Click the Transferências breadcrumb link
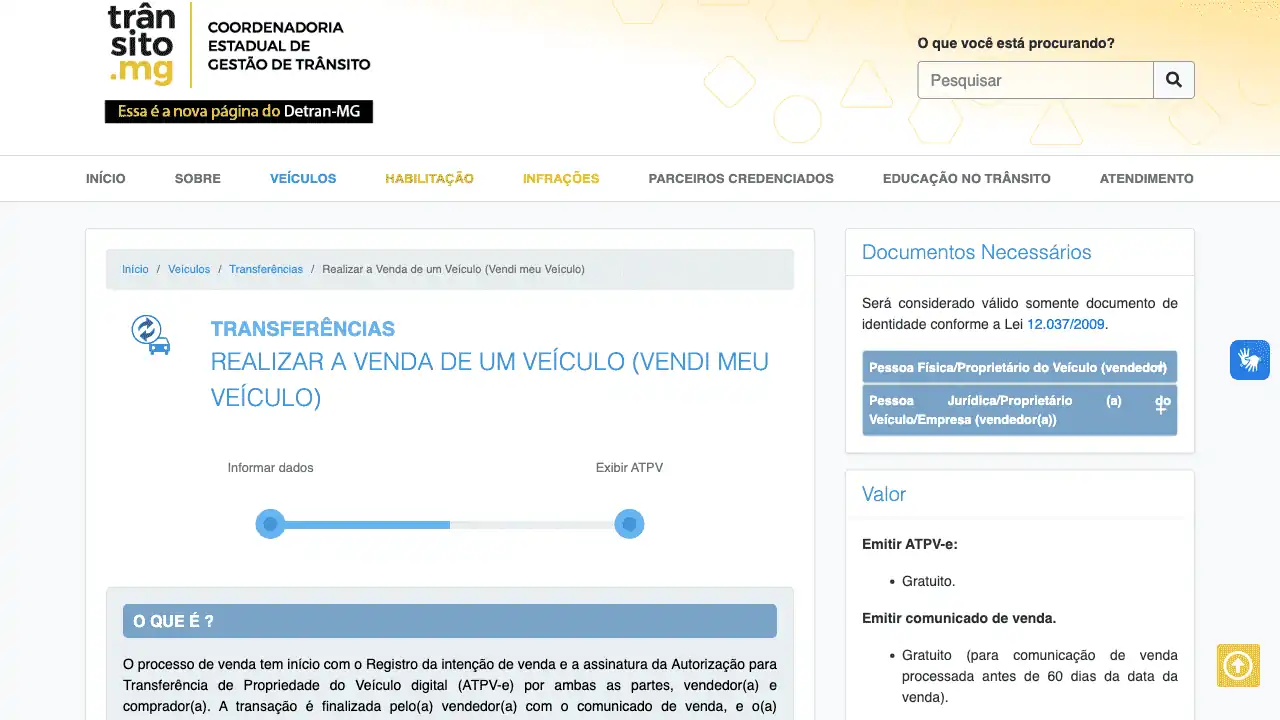Screen dimensions: 1280x720 coord(265,269)
